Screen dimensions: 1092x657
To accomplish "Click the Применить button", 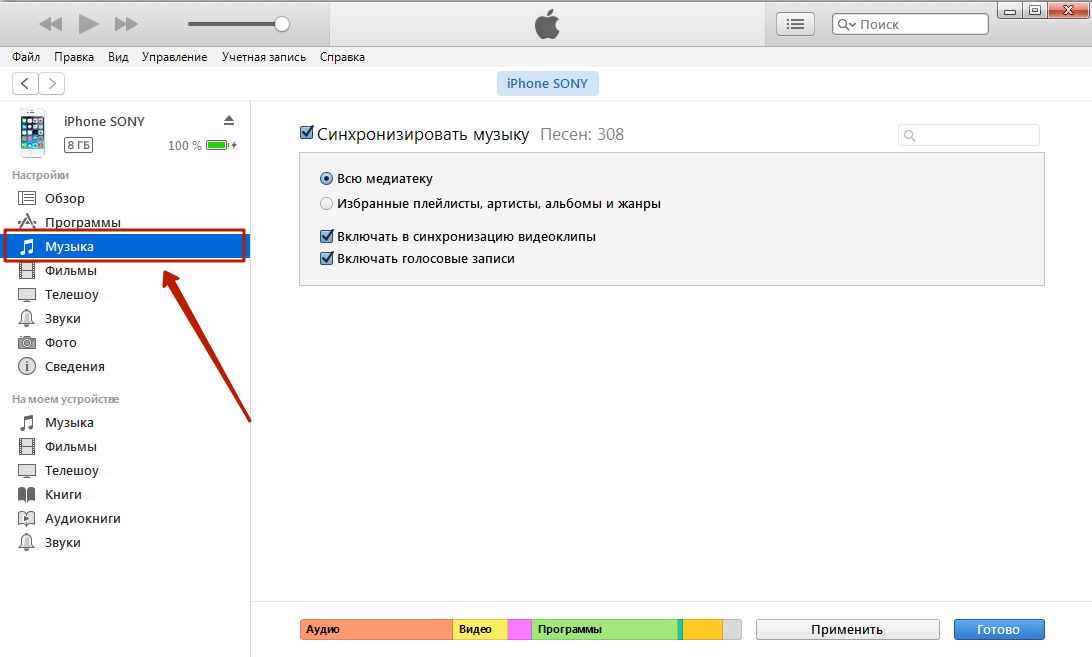I will [847, 629].
